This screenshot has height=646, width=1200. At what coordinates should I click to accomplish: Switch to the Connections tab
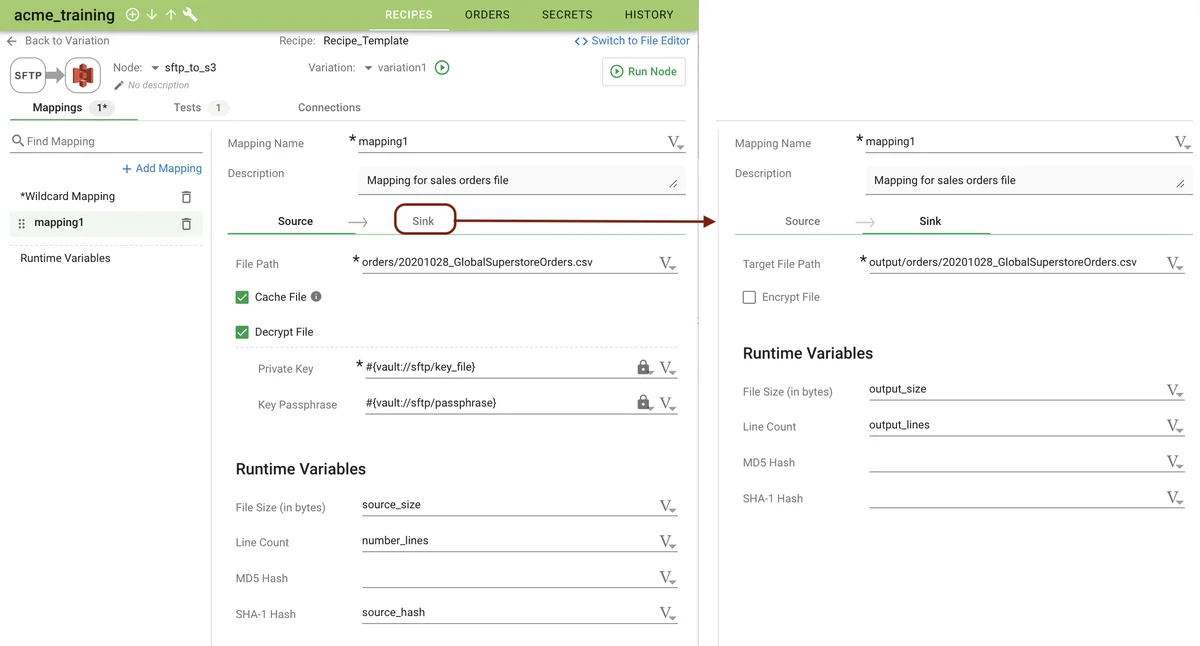(x=329, y=108)
